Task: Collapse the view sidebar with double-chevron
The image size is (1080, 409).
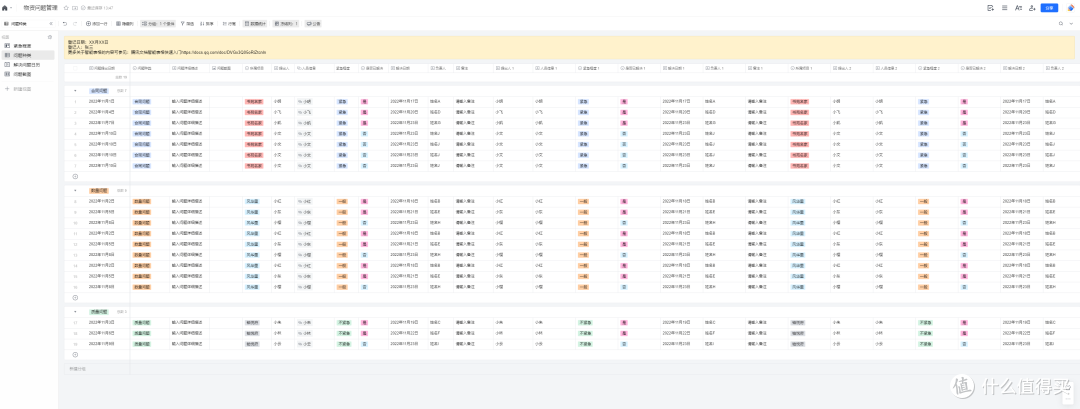Action: 51,23
